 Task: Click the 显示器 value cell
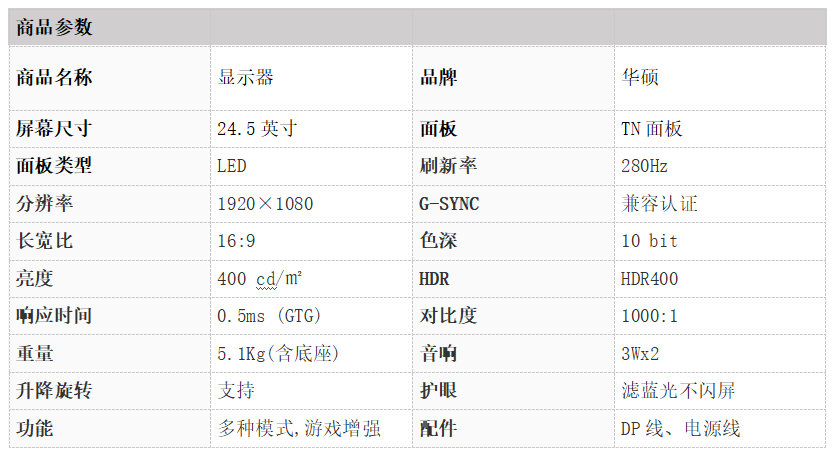[x=311, y=78]
